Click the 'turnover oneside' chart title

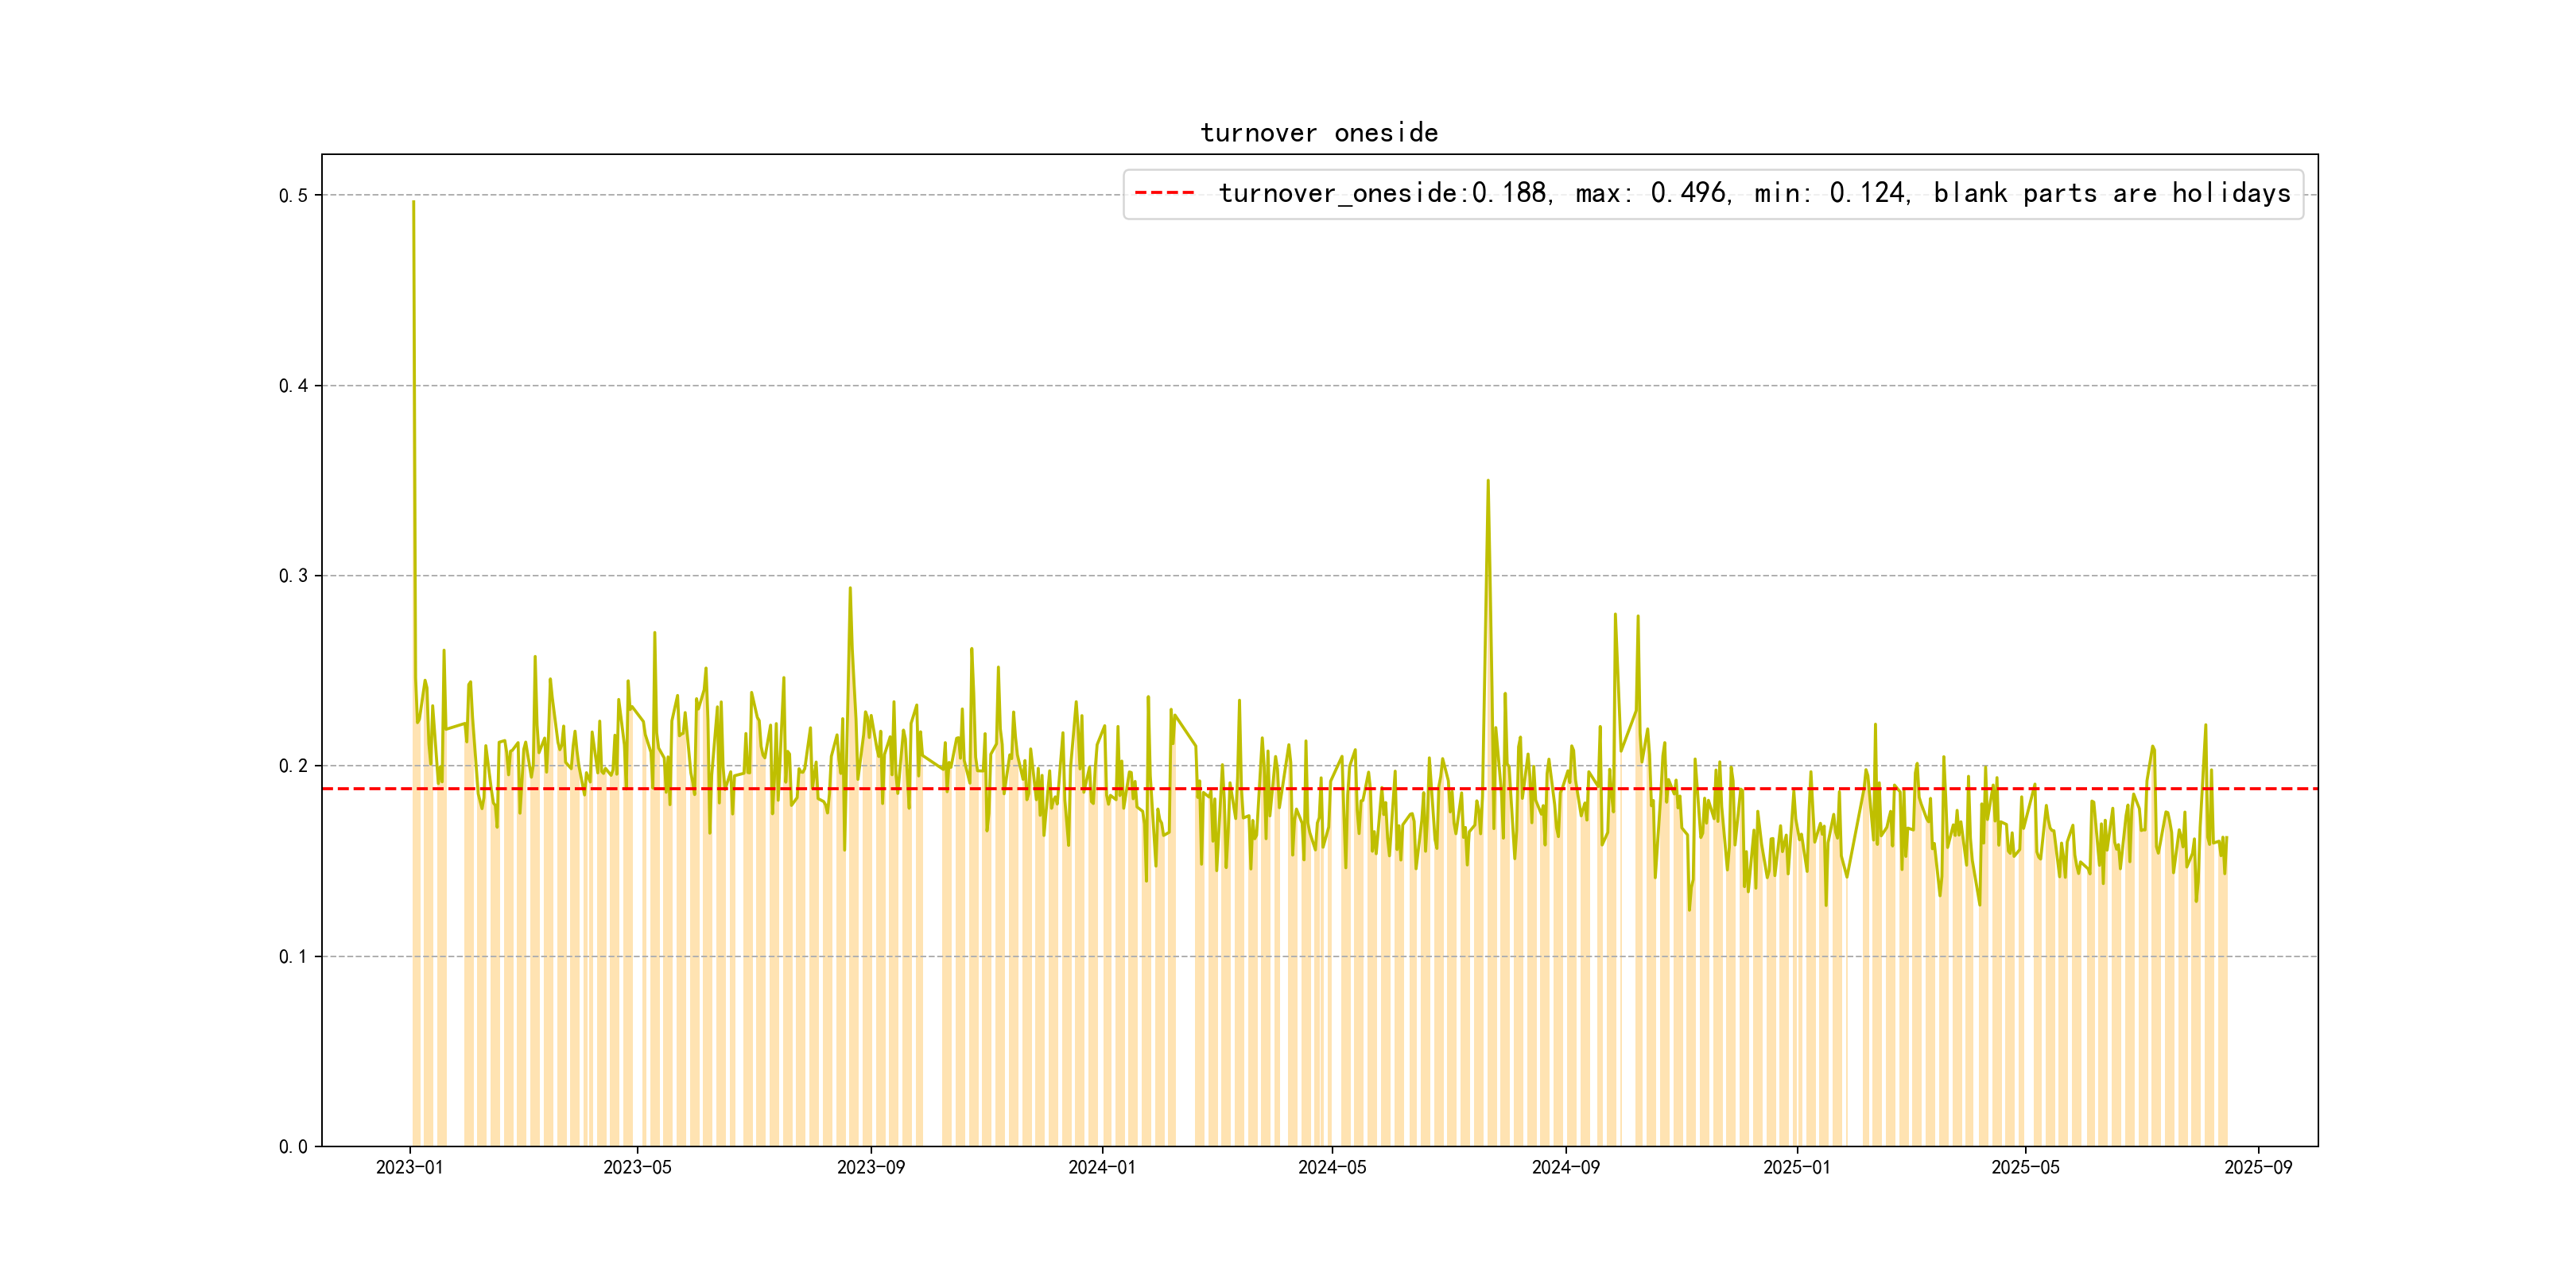1318,133
